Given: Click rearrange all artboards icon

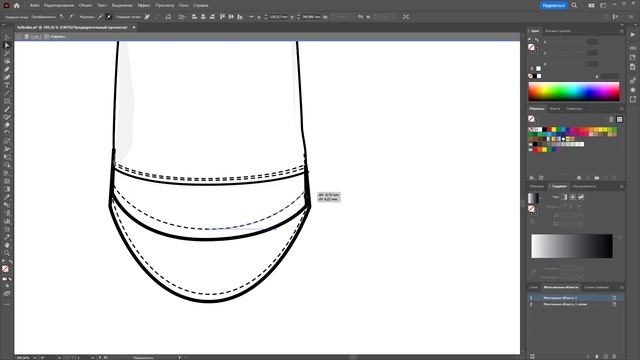Looking at the screenshot, I should point(532,356).
